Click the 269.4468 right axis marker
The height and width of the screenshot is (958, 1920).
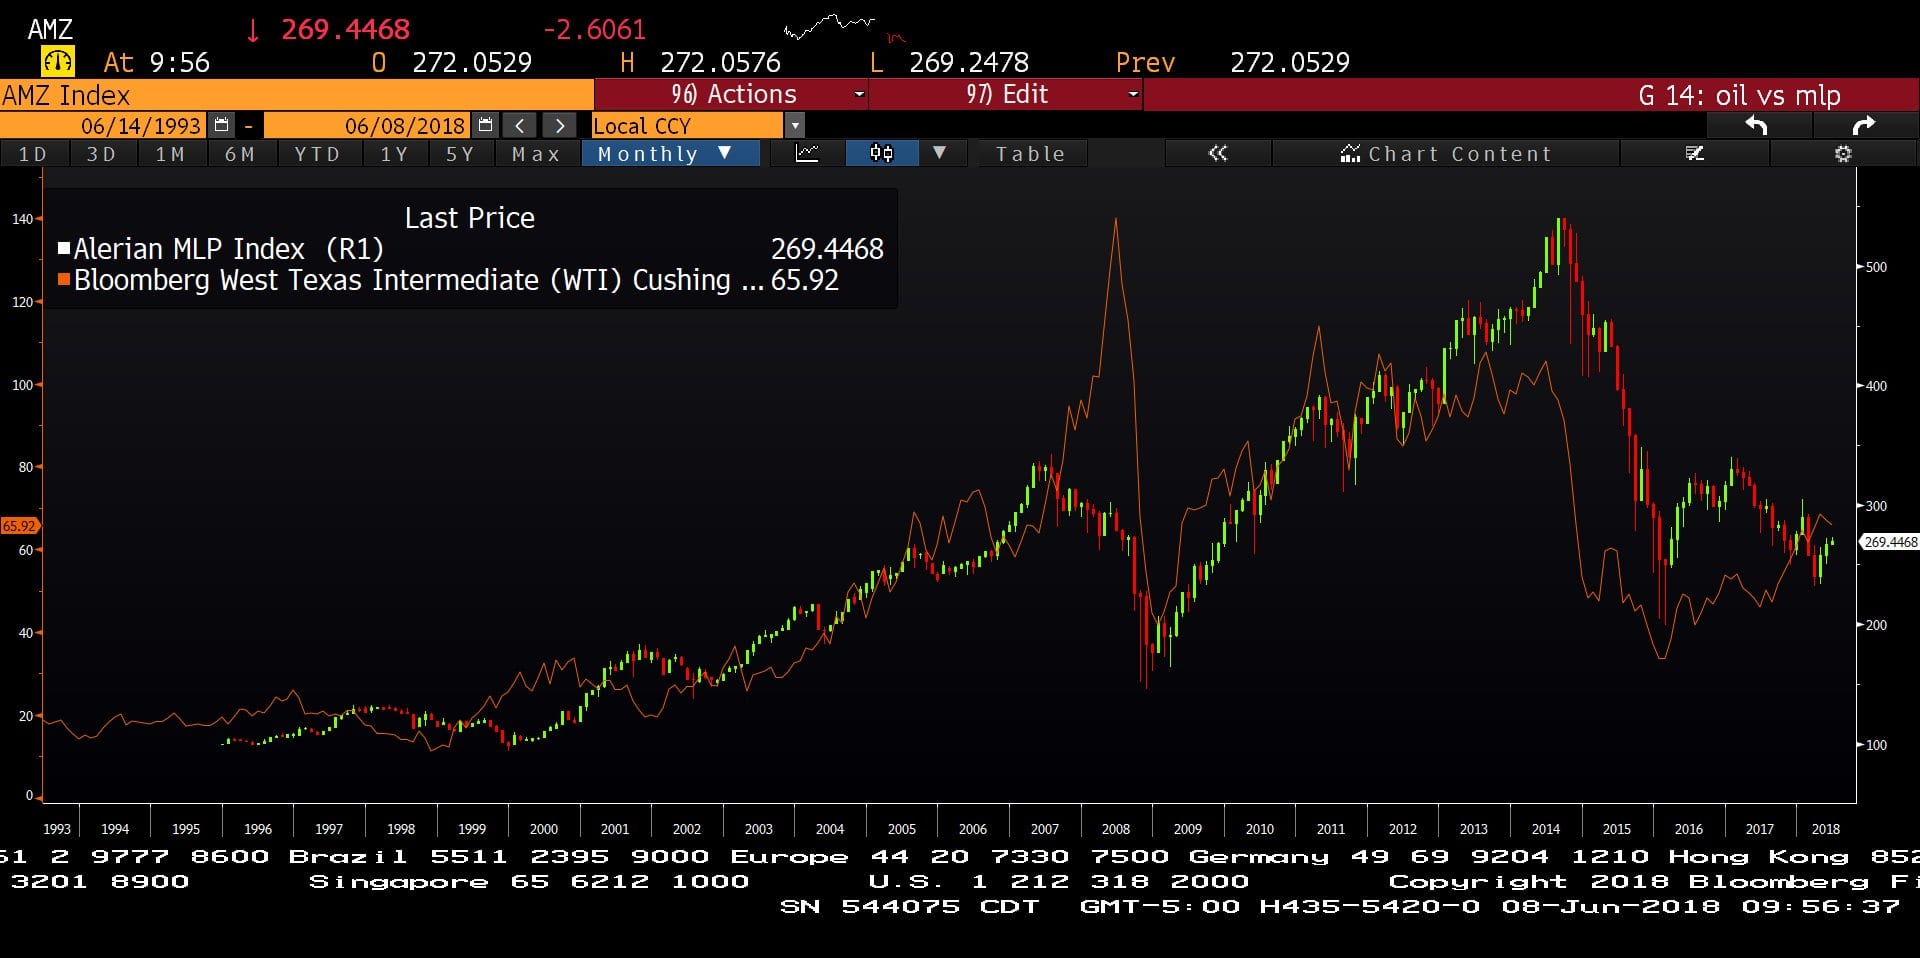pyautogui.click(x=1889, y=541)
